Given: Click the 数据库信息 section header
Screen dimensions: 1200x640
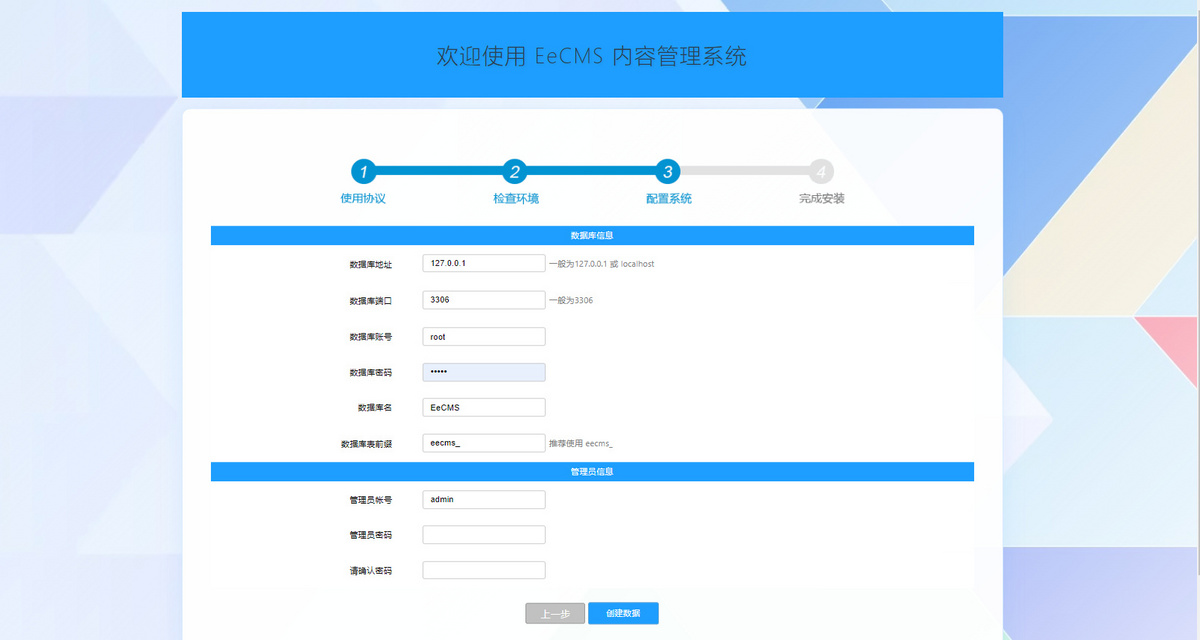Looking at the screenshot, I should [x=592, y=236].
